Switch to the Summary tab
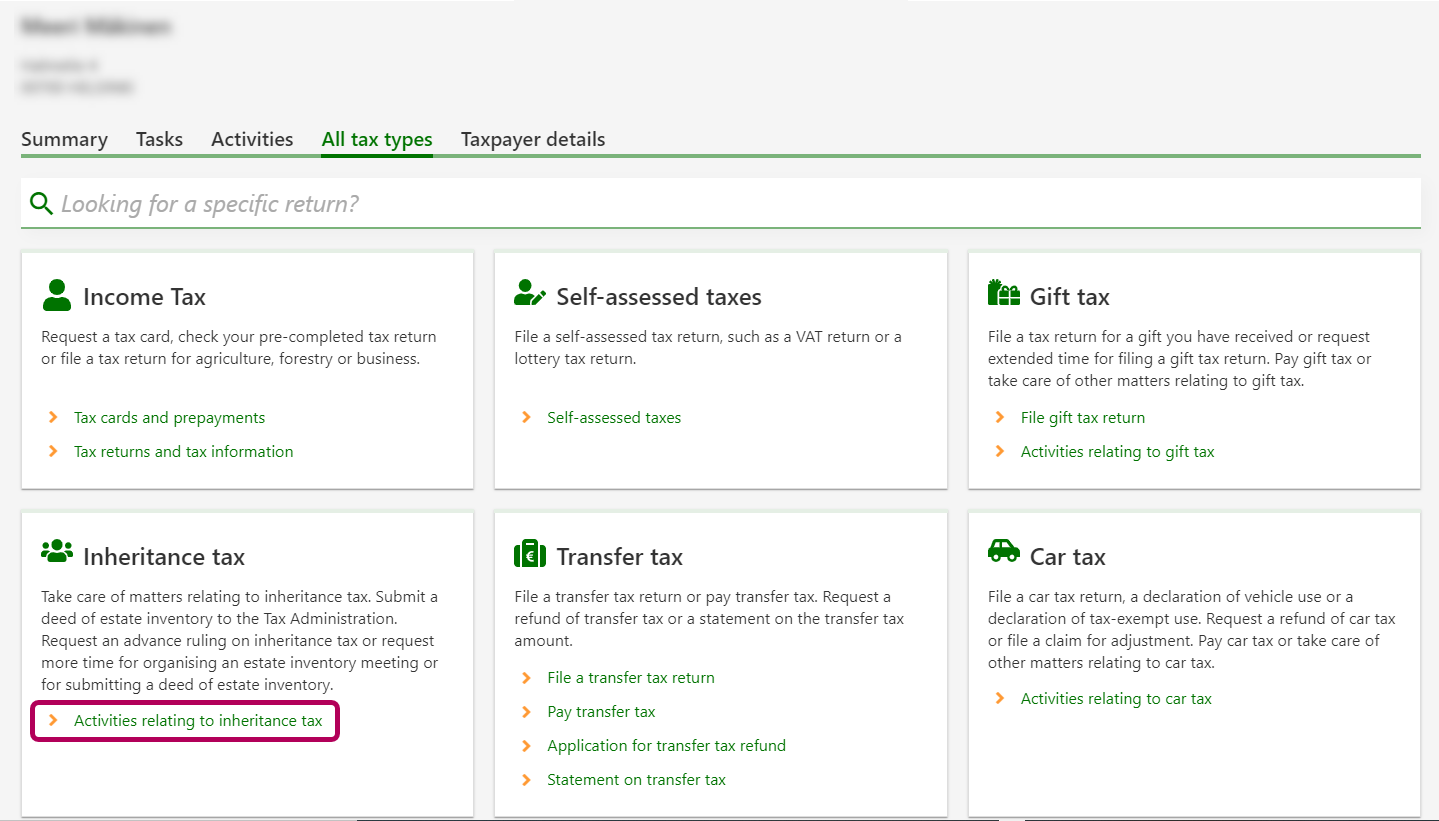The height and width of the screenshot is (821, 1439). pos(64,140)
